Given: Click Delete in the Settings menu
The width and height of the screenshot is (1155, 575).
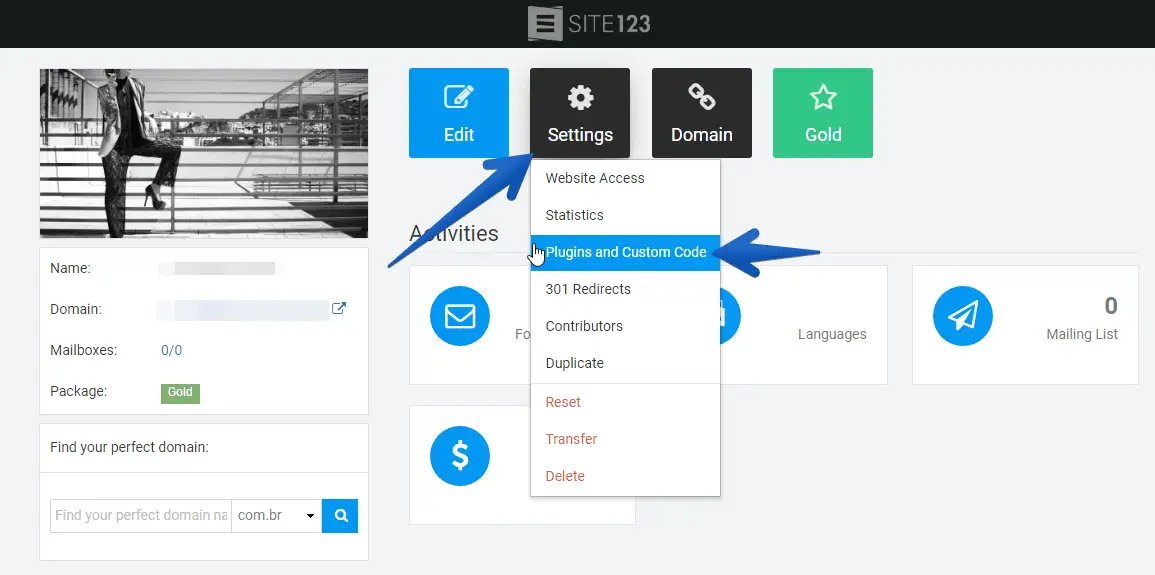Looking at the screenshot, I should pos(565,476).
